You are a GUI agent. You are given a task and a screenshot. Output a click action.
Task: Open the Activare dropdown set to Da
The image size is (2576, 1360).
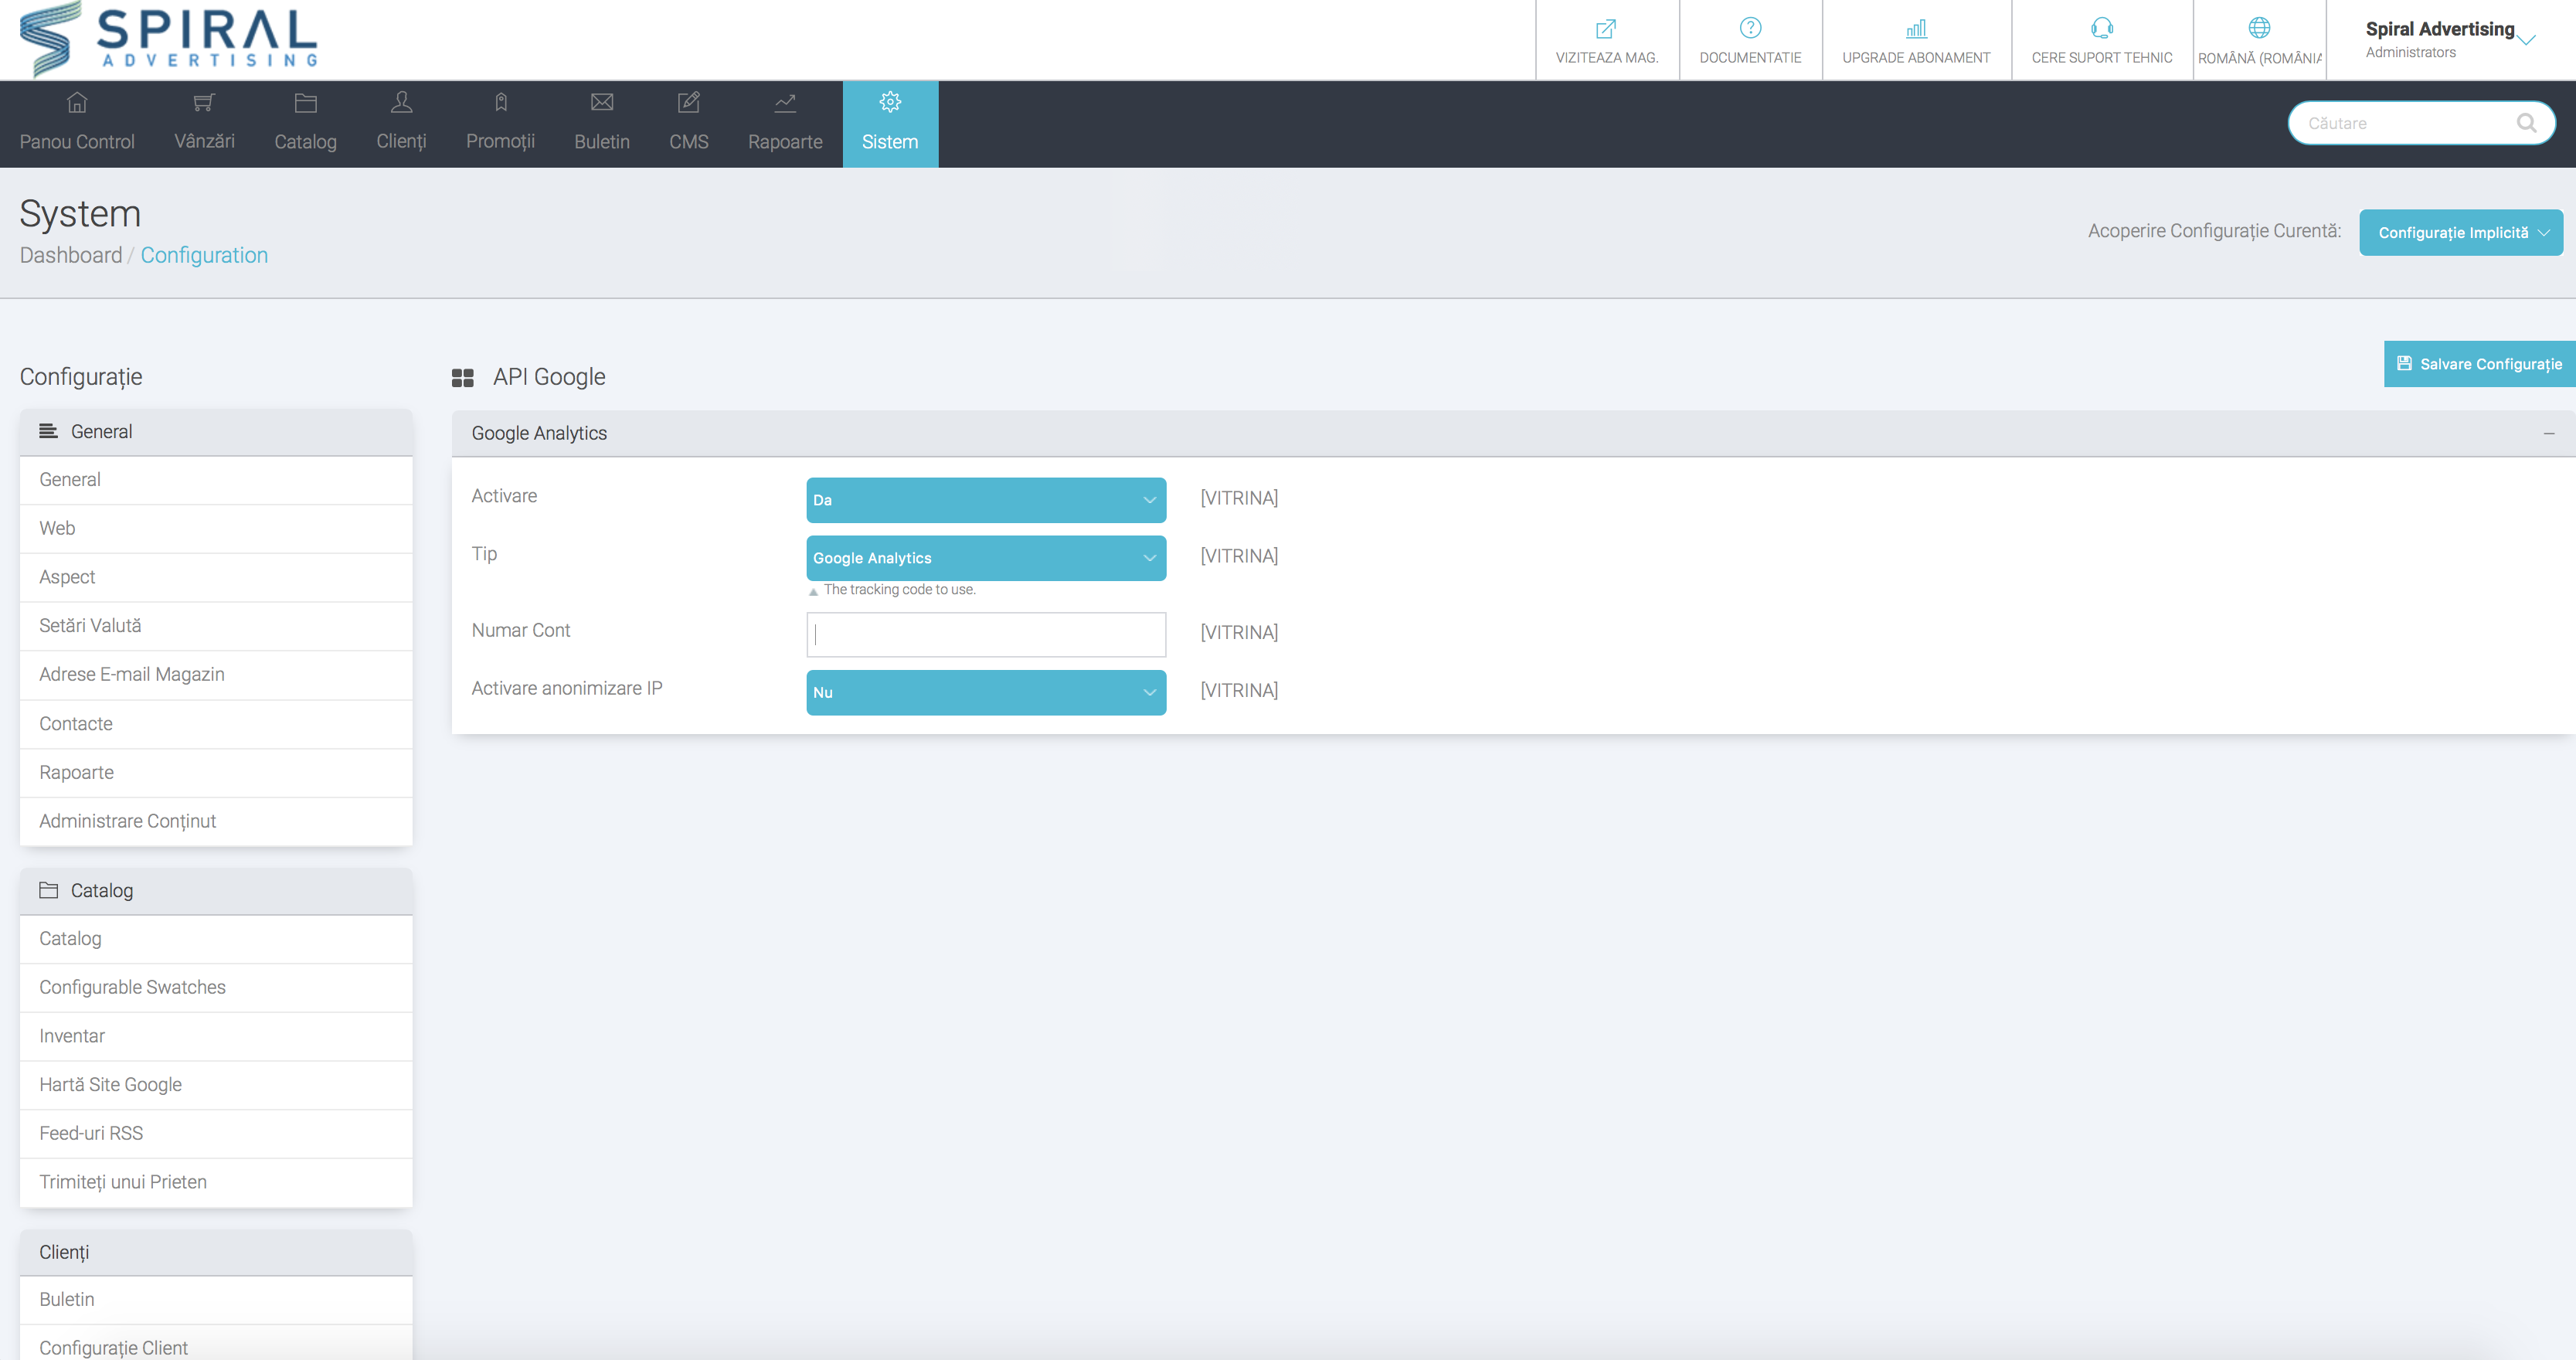pyautogui.click(x=986, y=500)
